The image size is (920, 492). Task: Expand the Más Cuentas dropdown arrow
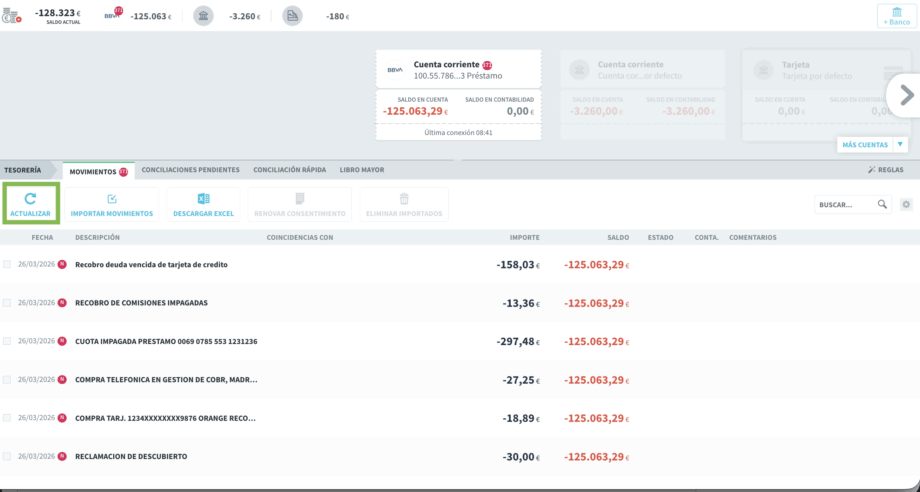pyautogui.click(x=901, y=145)
